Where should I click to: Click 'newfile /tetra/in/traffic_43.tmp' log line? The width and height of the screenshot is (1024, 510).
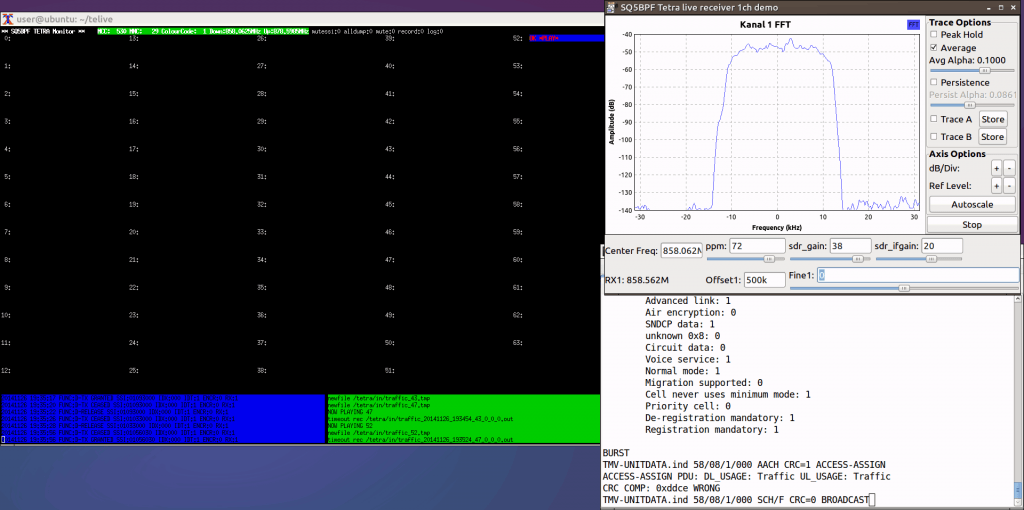(x=379, y=398)
